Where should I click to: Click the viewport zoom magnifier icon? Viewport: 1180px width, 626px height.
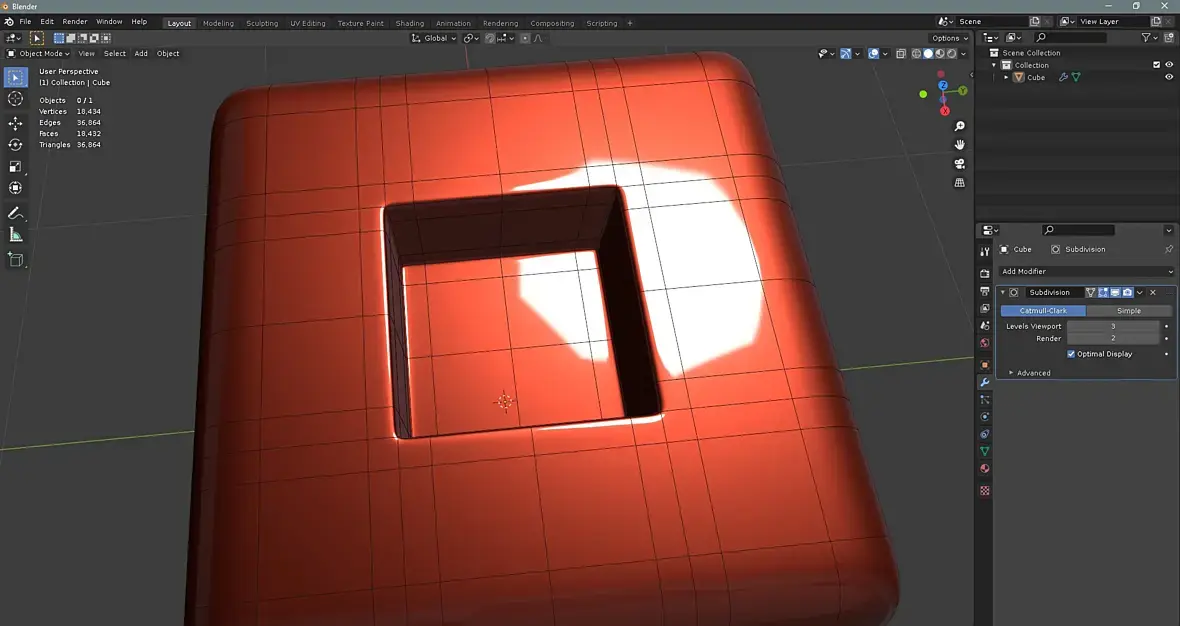(959, 126)
